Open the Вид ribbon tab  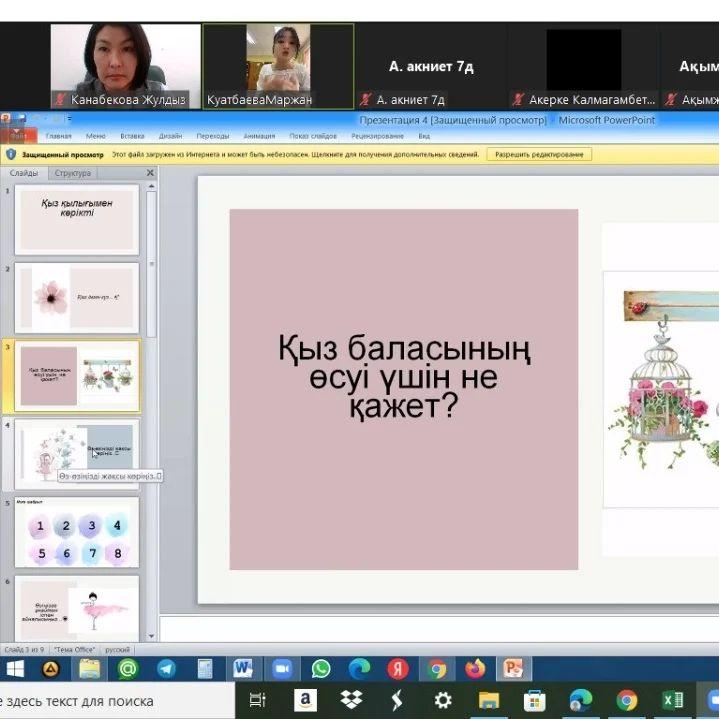pyautogui.click(x=424, y=136)
